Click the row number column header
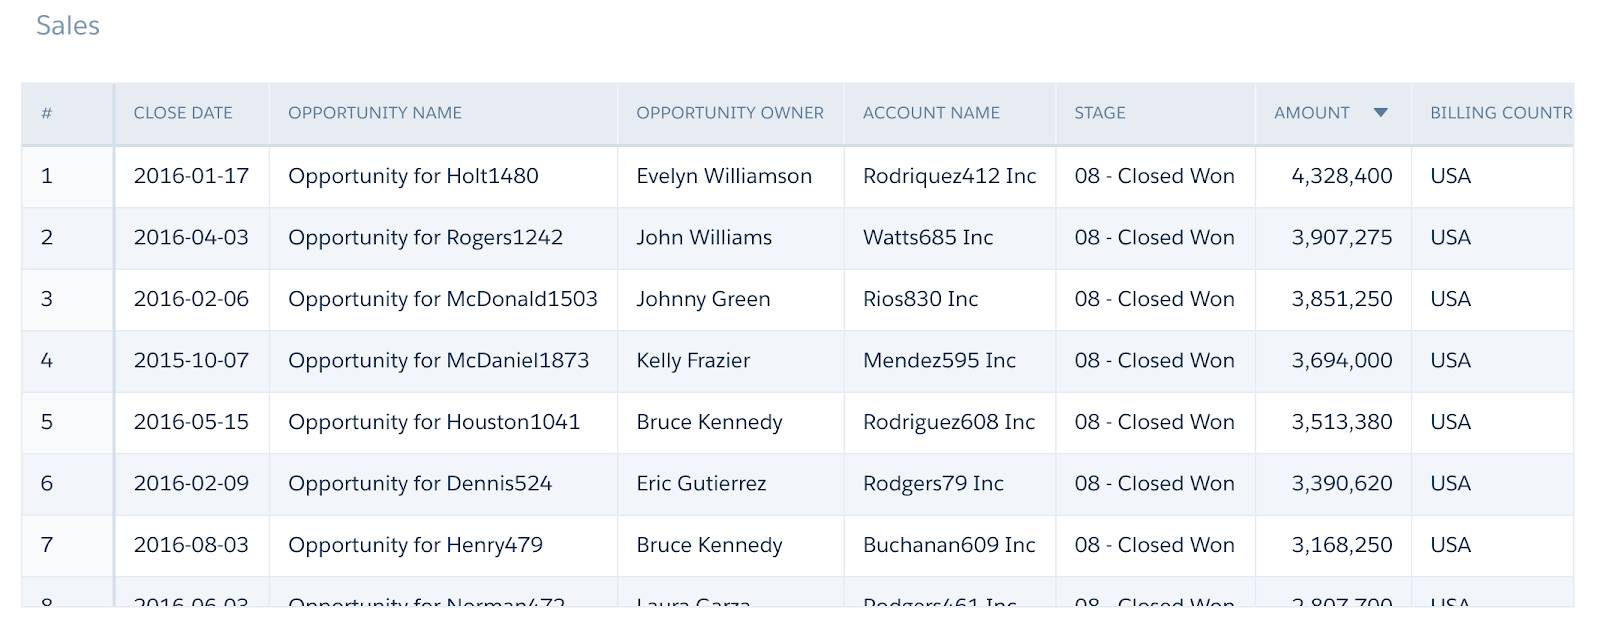This screenshot has height=639, width=1600. pos(46,113)
